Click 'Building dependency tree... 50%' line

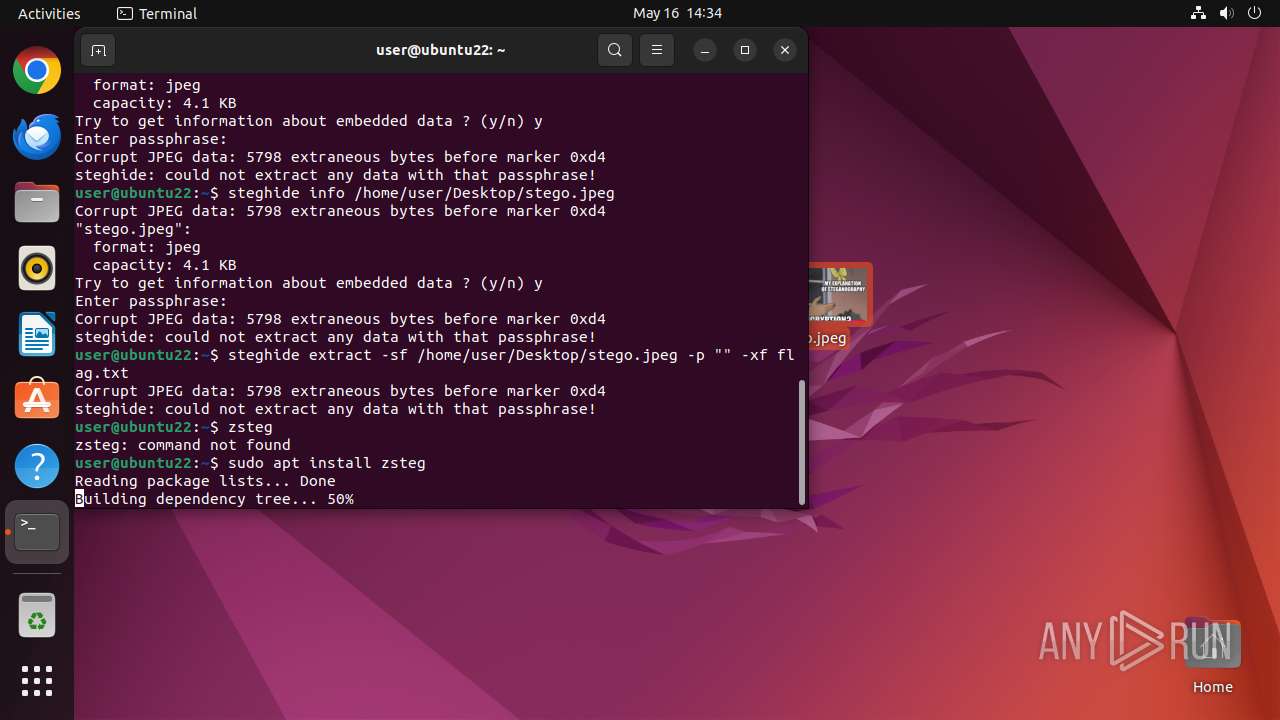click(214, 499)
